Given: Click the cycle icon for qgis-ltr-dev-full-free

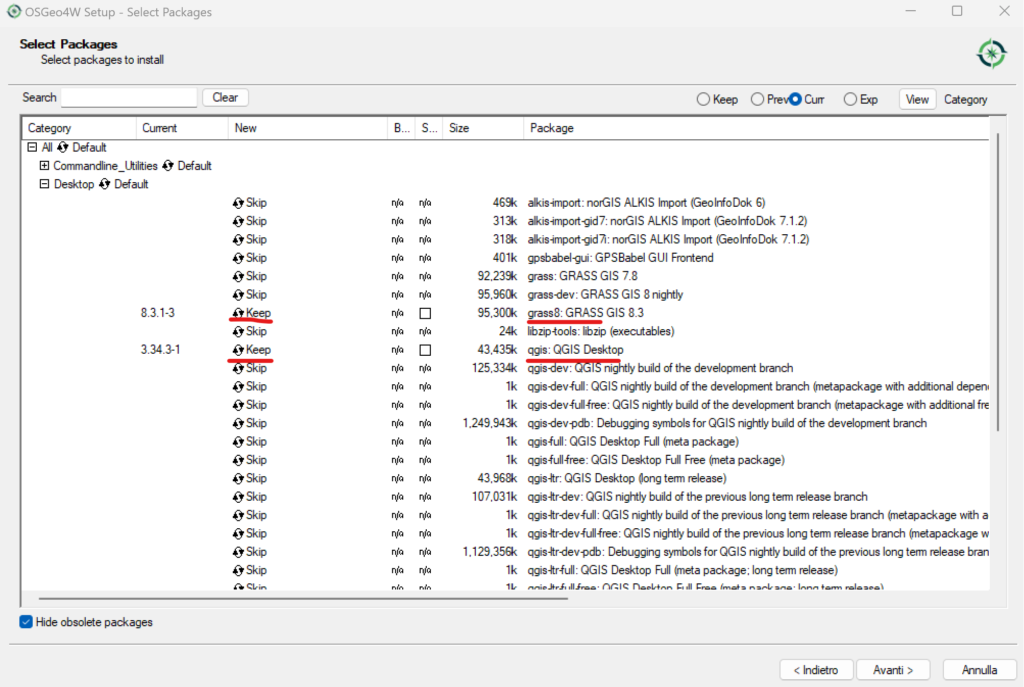Looking at the screenshot, I should click(x=238, y=534).
